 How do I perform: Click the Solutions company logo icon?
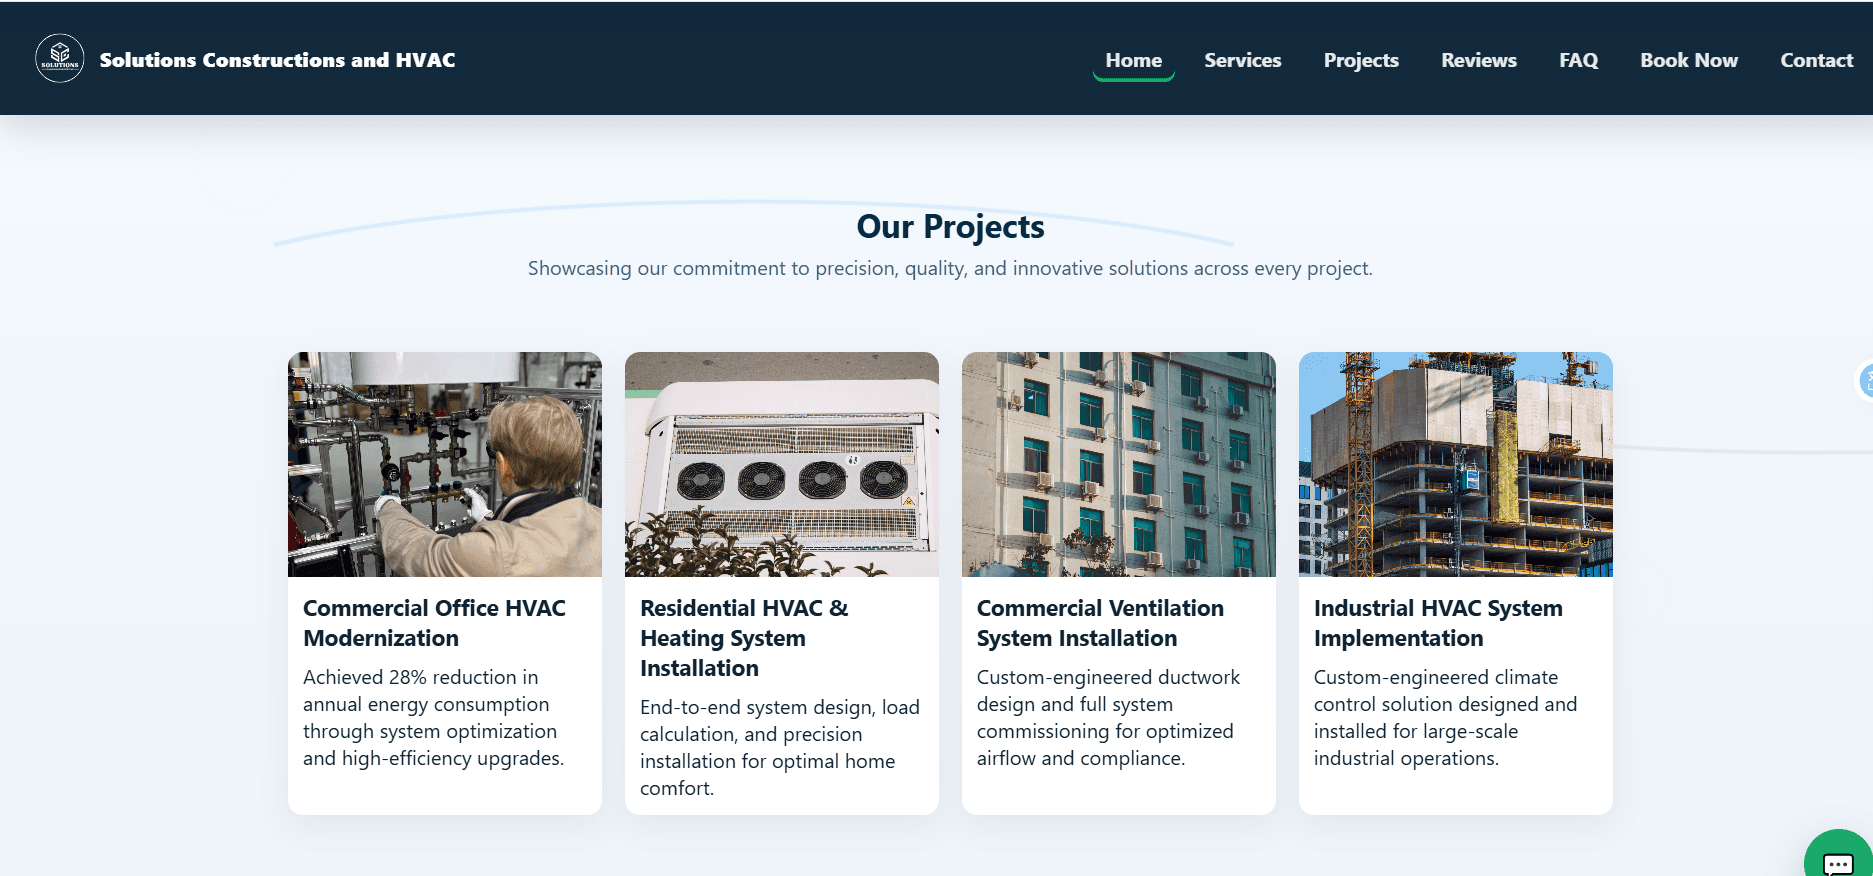click(x=60, y=58)
